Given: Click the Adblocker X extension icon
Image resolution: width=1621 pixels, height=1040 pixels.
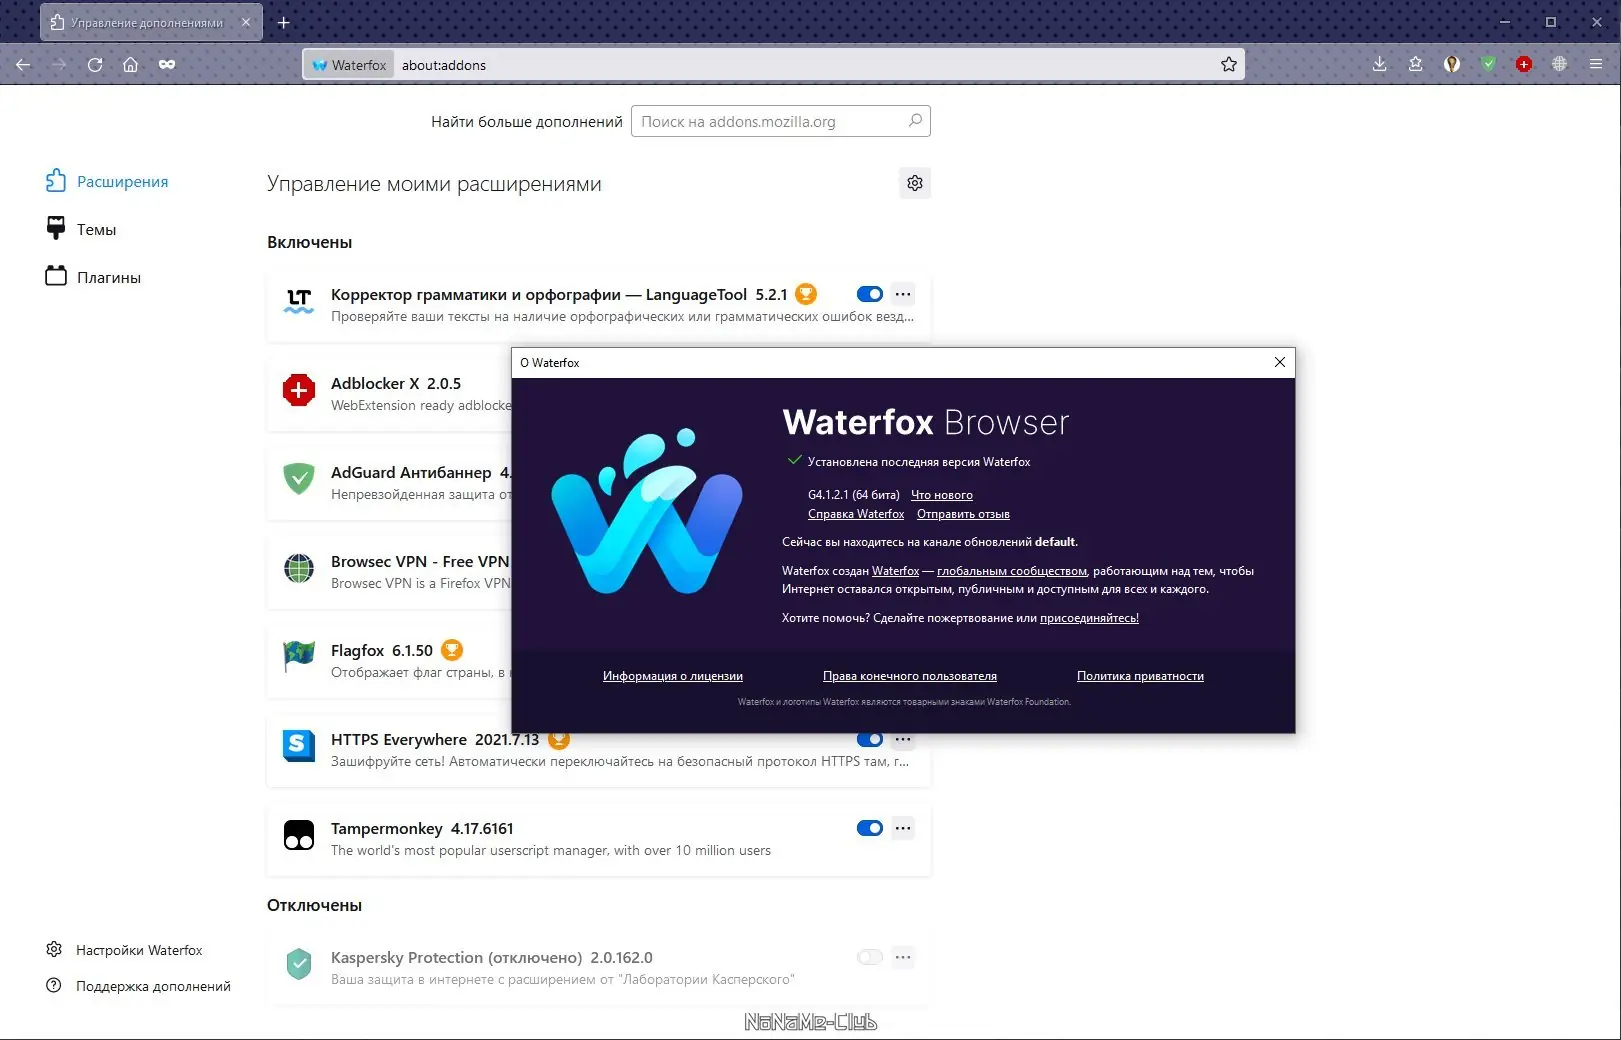Looking at the screenshot, I should tap(299, 390).
